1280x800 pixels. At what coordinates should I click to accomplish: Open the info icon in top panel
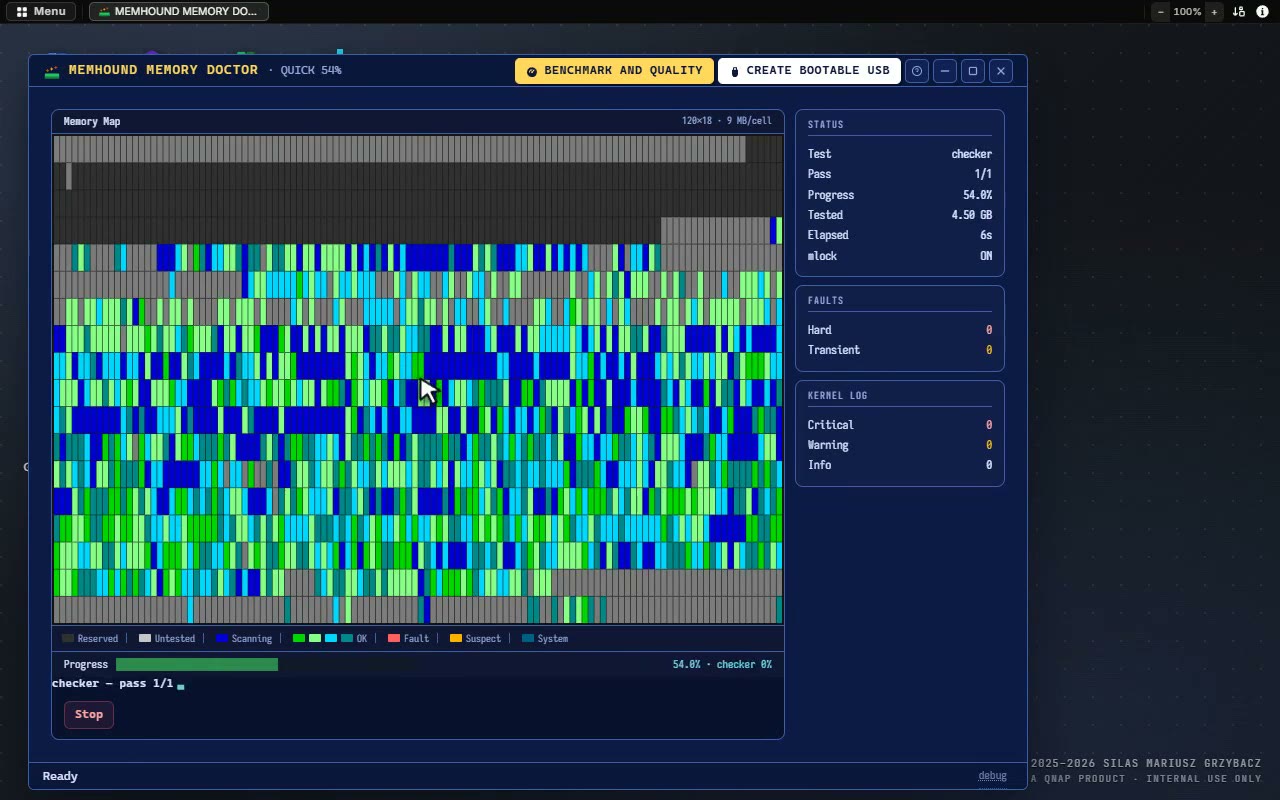click(1263, 12)
